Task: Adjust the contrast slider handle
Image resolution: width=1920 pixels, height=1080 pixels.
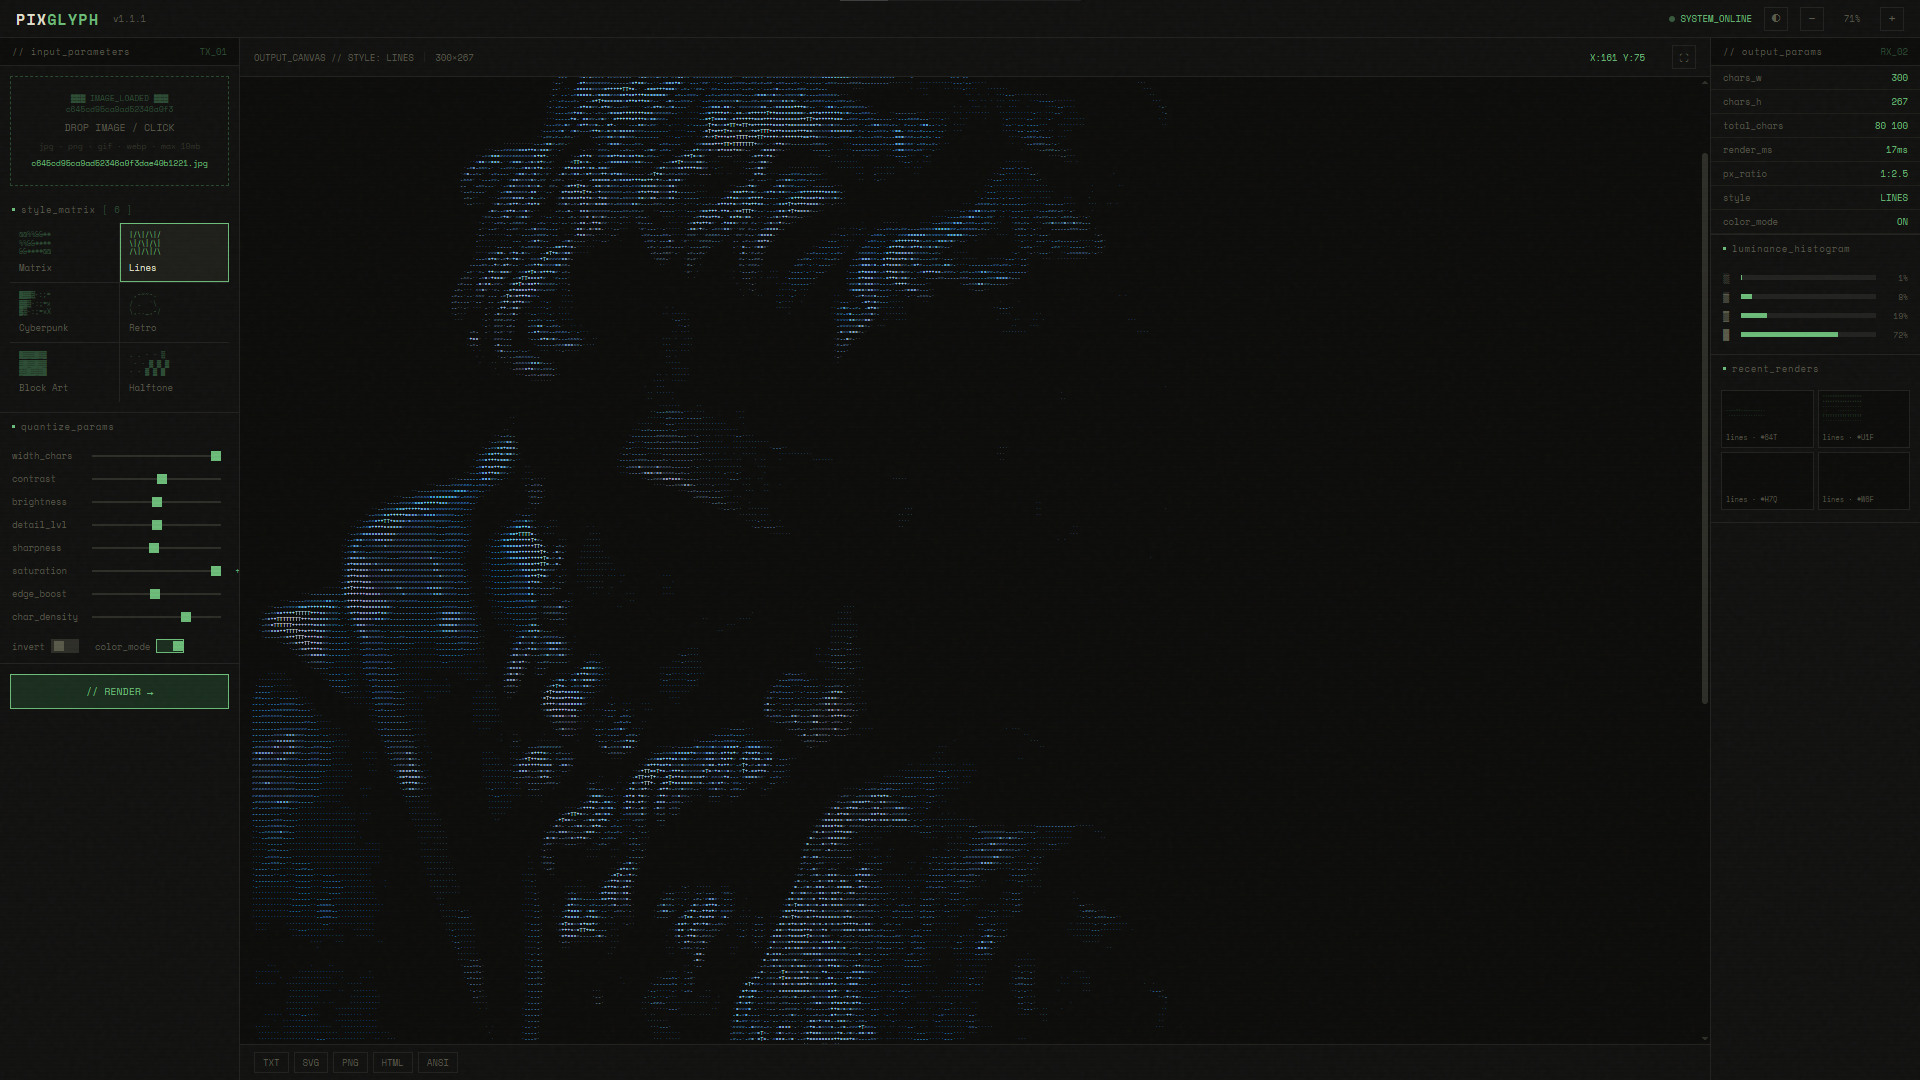Action: (162, 480)
